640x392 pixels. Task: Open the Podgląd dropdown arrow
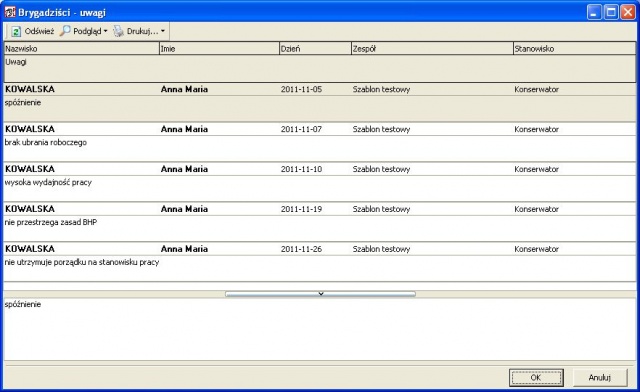click(105, 31)
